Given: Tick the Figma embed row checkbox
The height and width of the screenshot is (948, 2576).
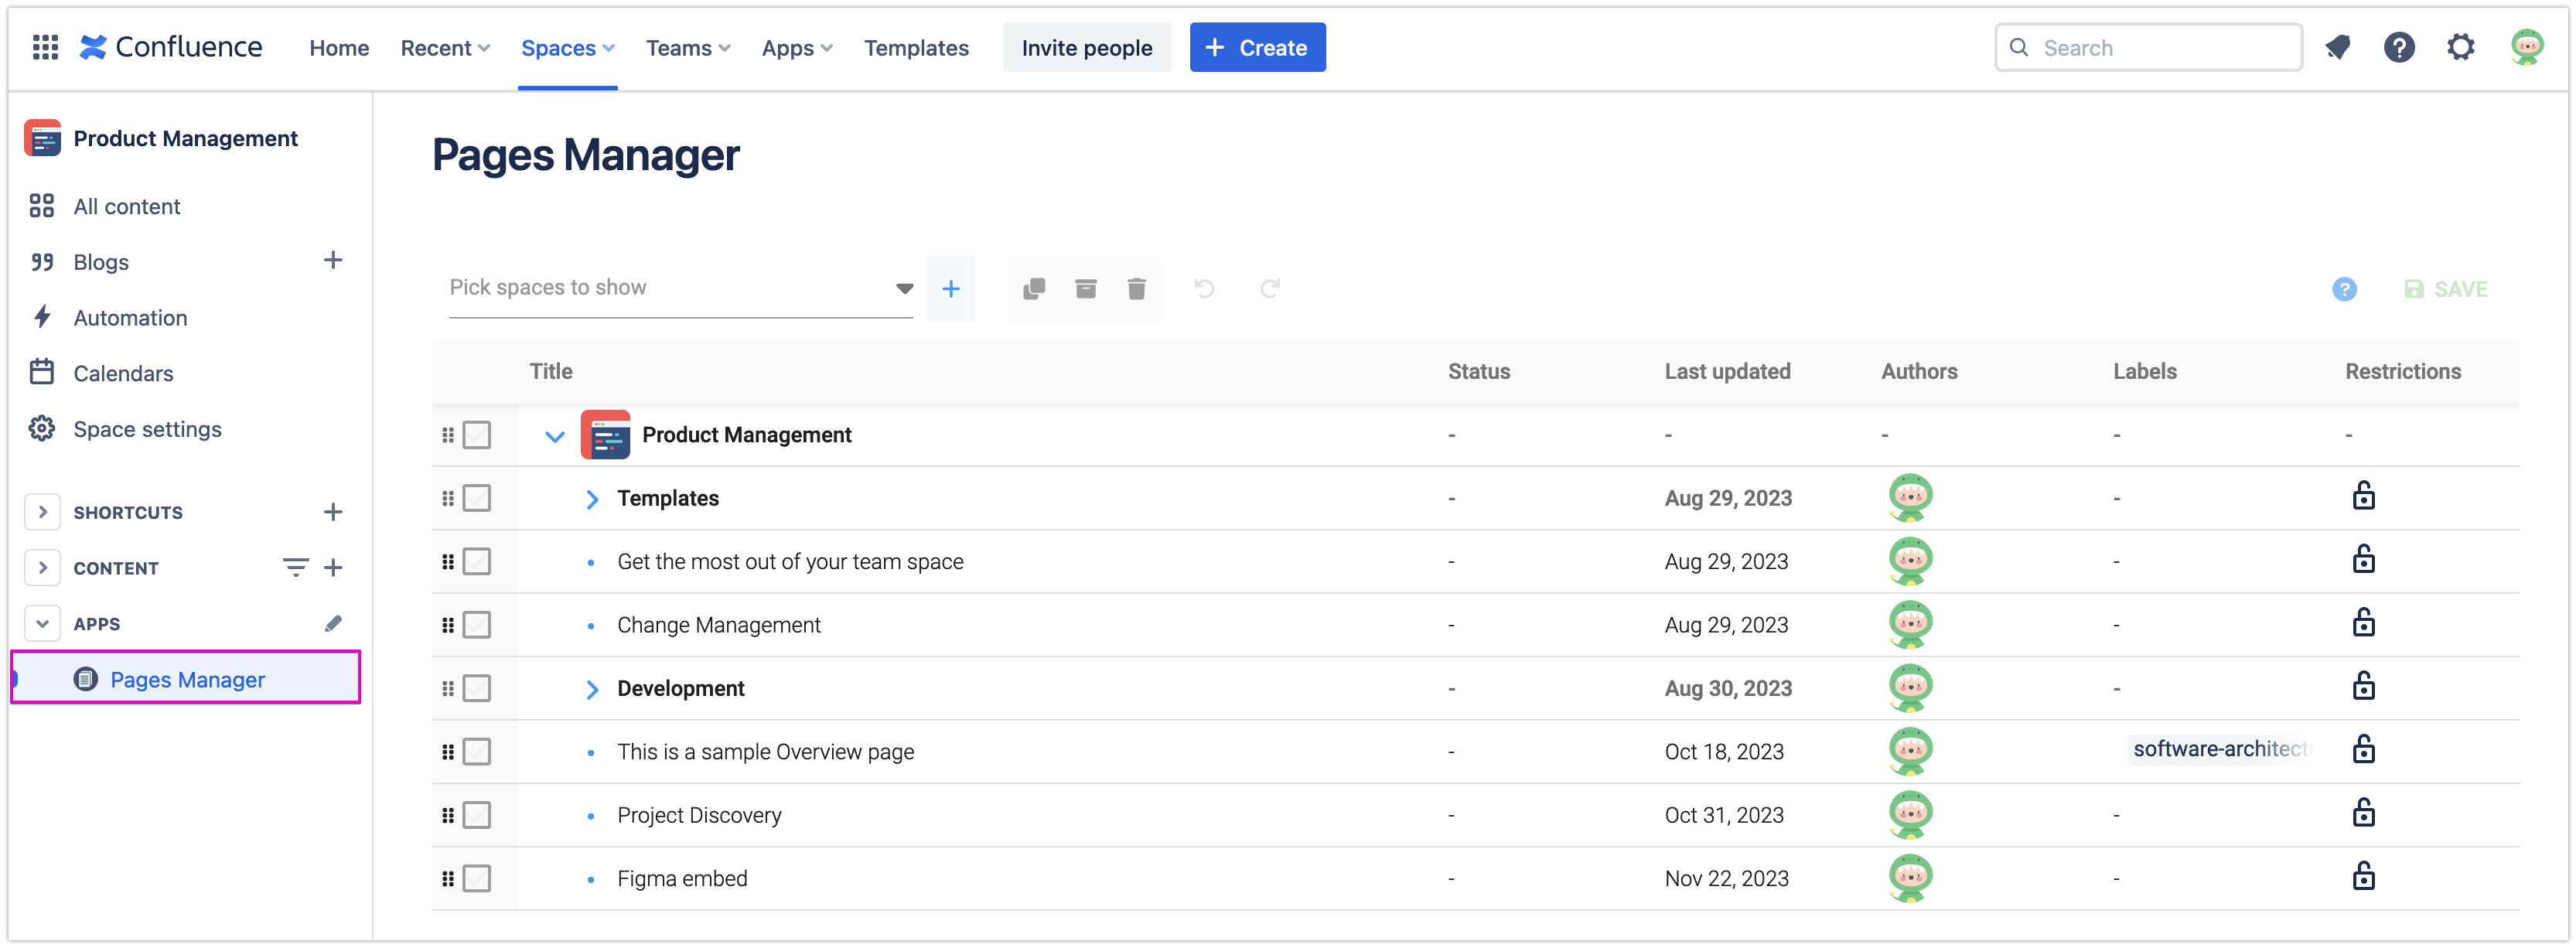Looking at the screenshot, I should tap(477, 878).
